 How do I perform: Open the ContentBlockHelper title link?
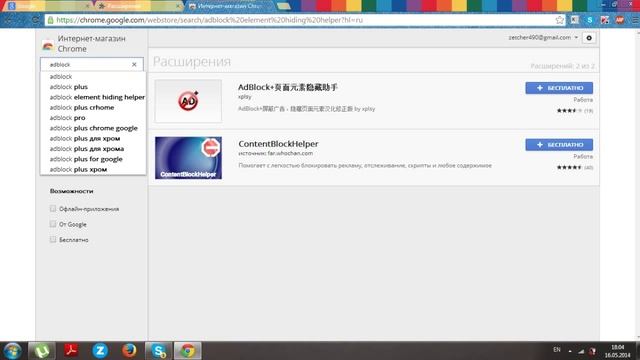coord(278,144)
